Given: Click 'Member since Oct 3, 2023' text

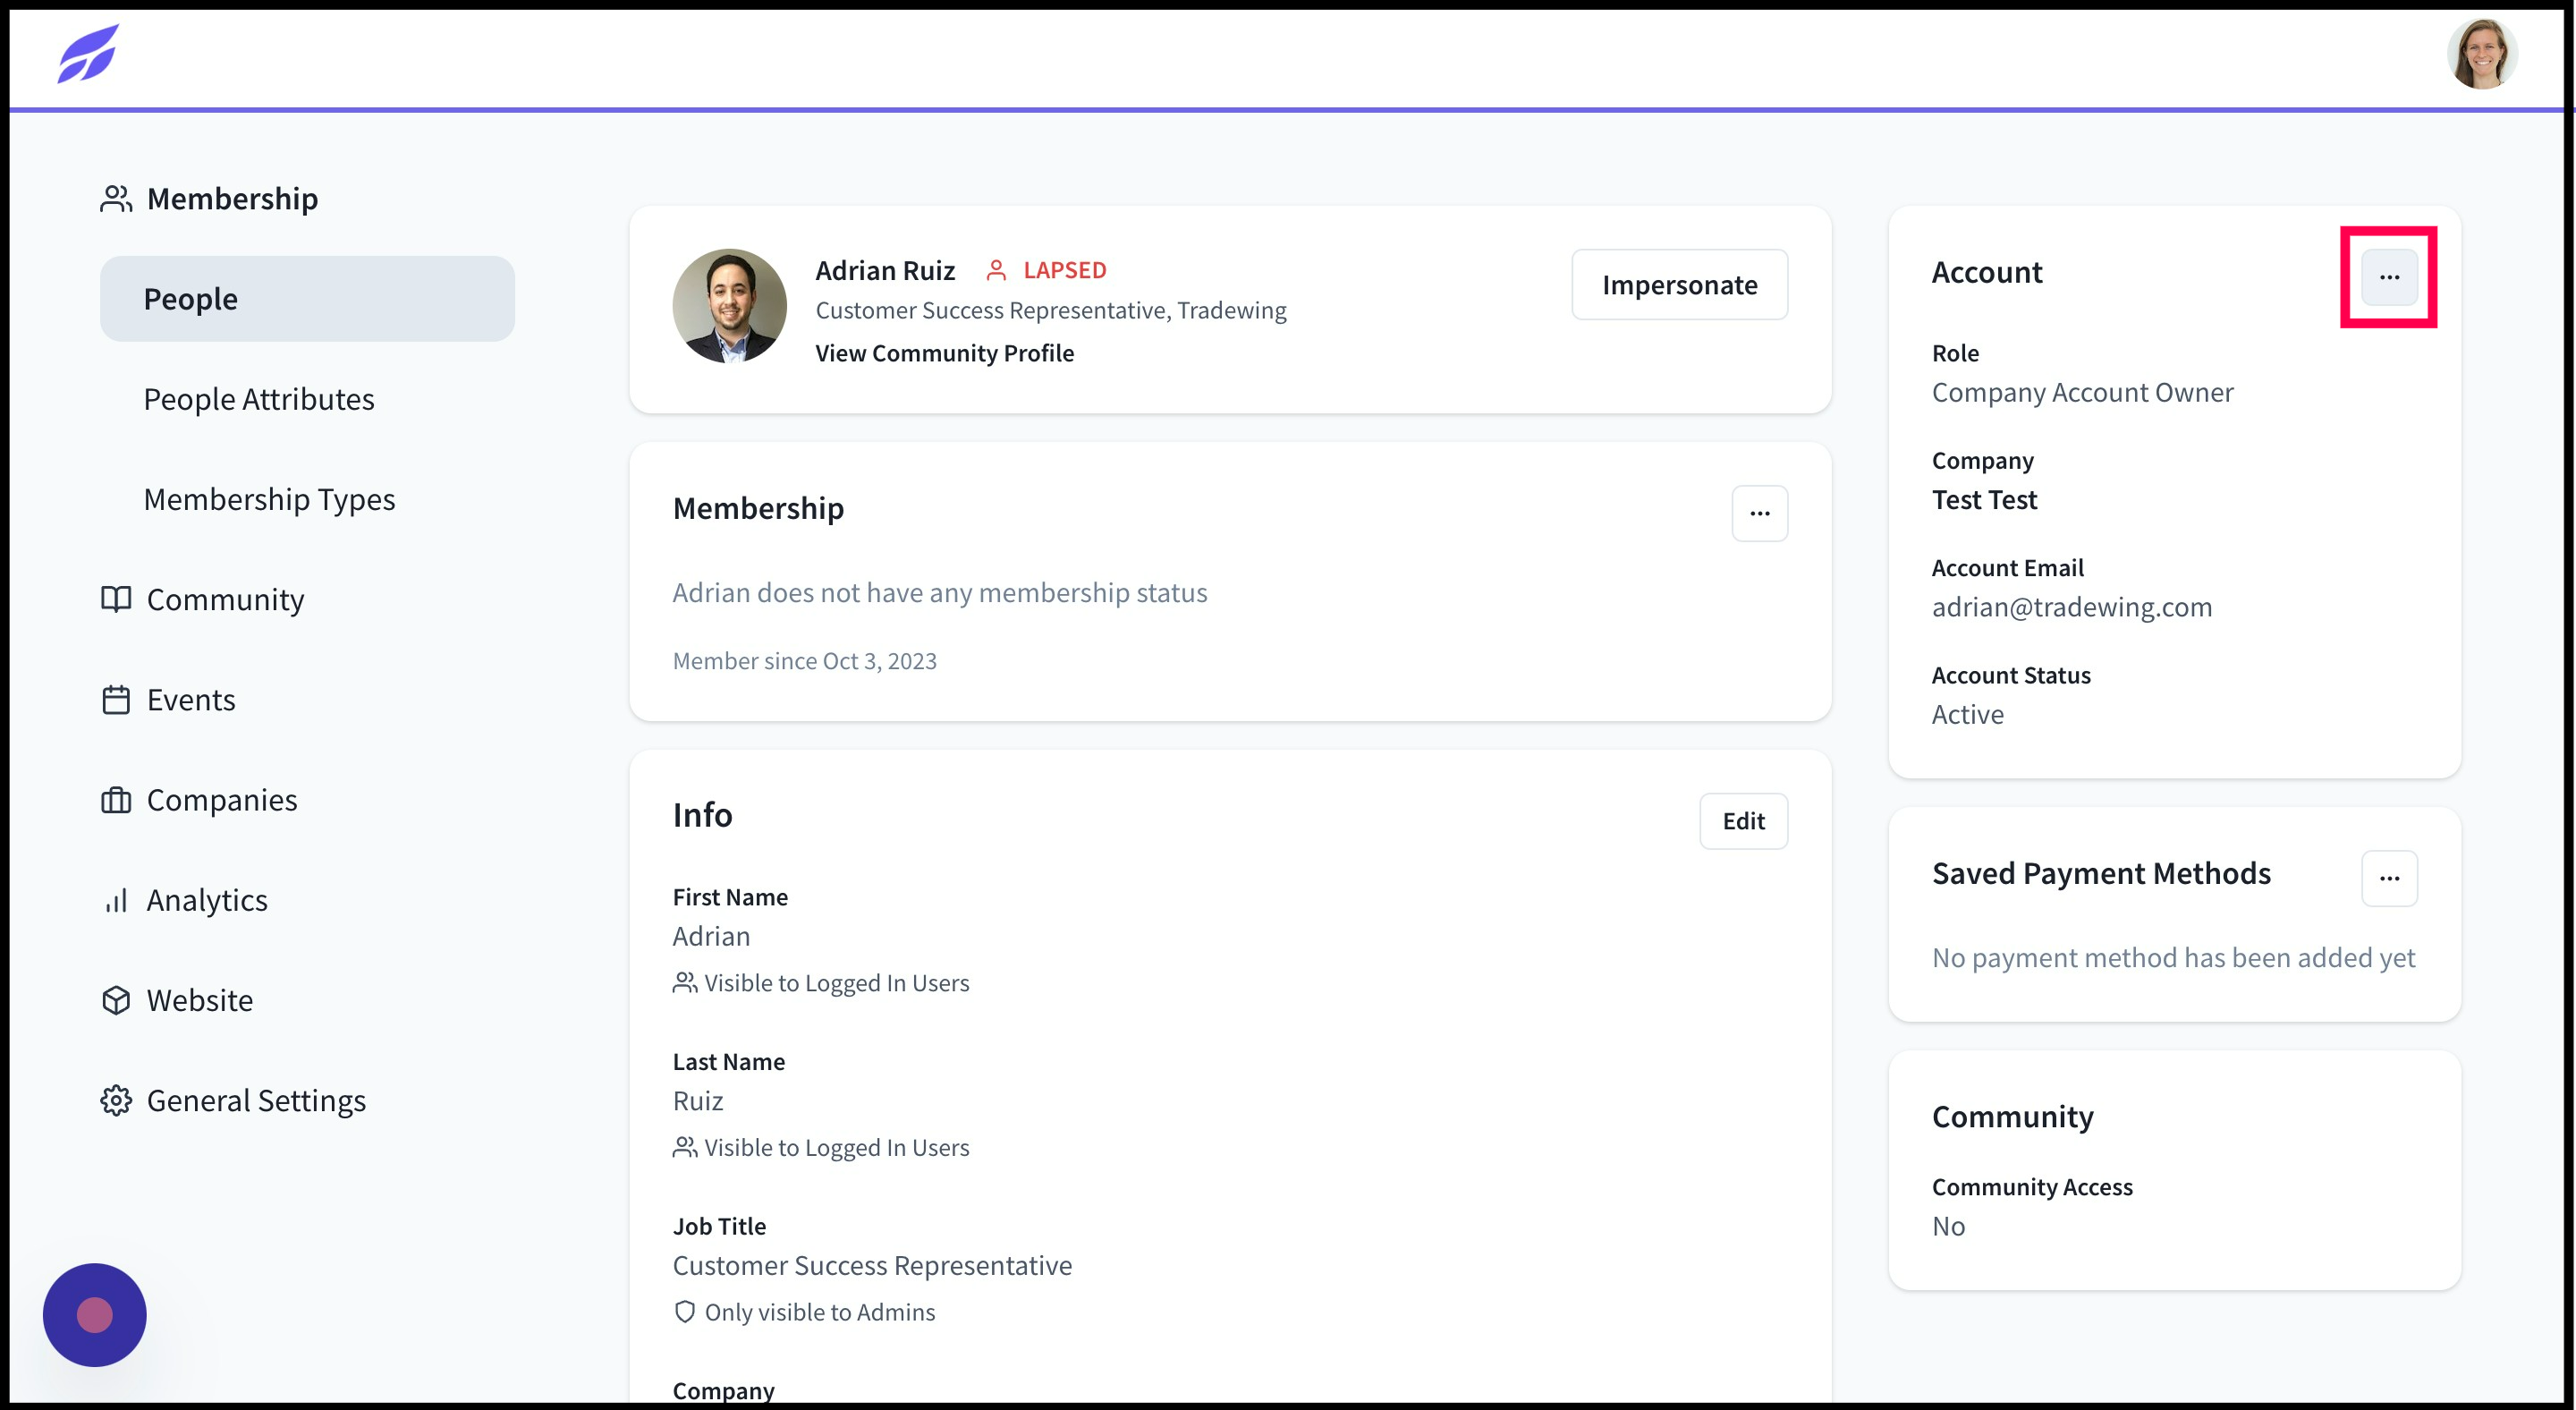Looking at the screenshot, I should coord(804,661).
